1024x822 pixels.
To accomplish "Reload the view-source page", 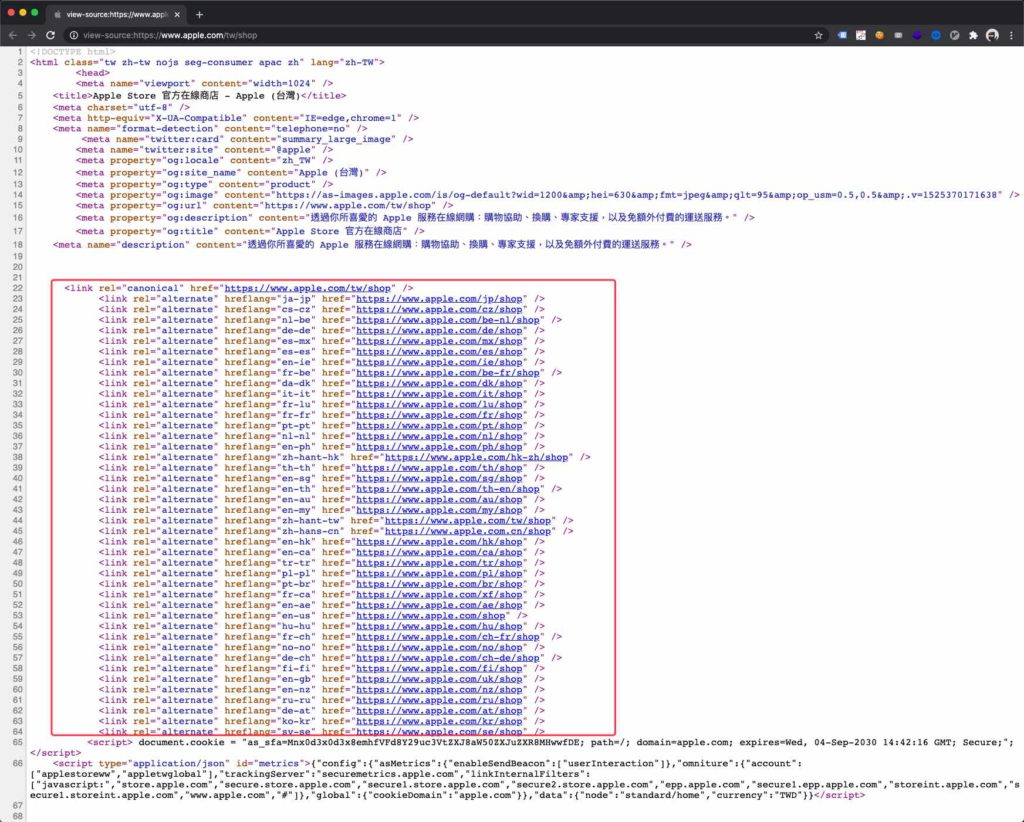I will click(50, 35).
